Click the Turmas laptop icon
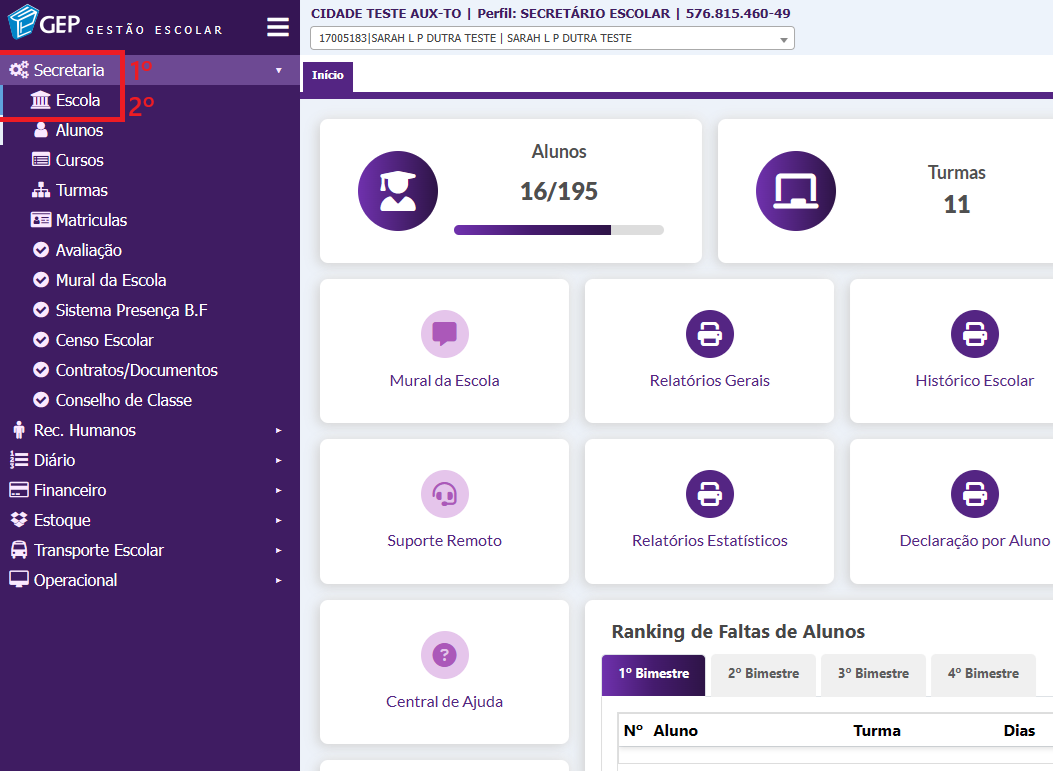This screenshot has height=771, width=1053. [x=796, y=191]
